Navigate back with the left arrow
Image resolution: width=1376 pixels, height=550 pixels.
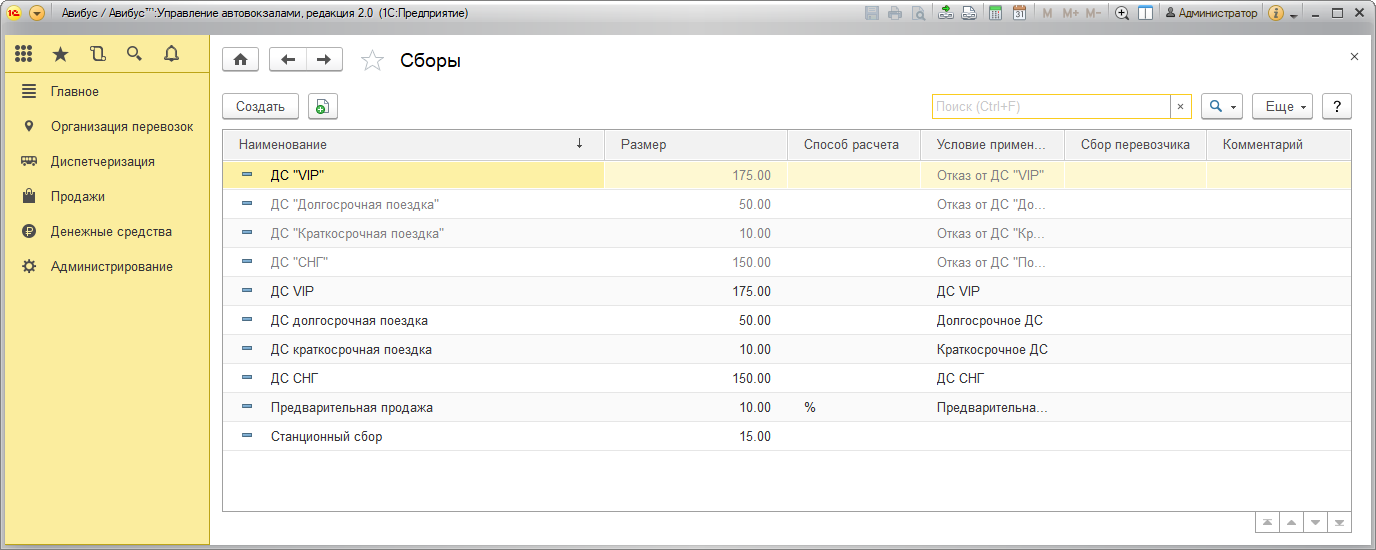(288, 60)
